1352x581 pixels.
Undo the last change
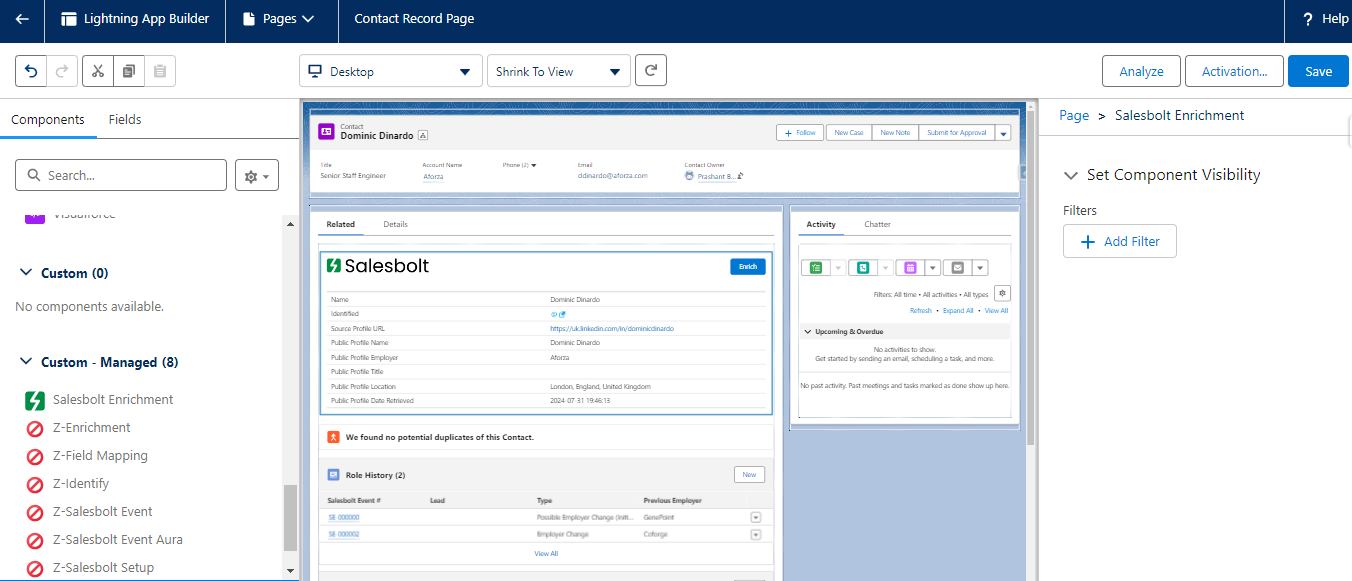coord(31,71)
